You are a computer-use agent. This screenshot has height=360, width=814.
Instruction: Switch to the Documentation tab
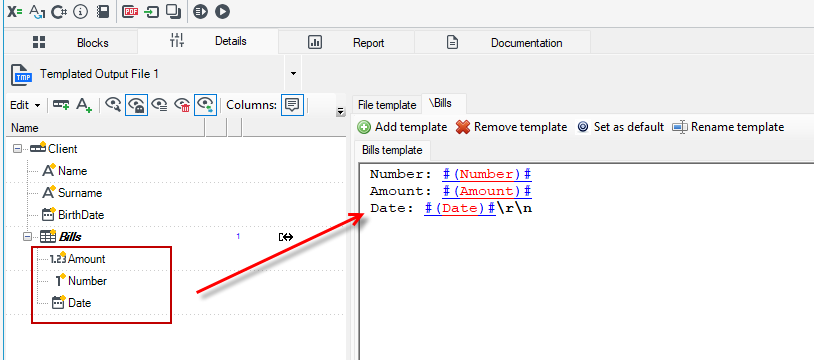click(503, 43)
